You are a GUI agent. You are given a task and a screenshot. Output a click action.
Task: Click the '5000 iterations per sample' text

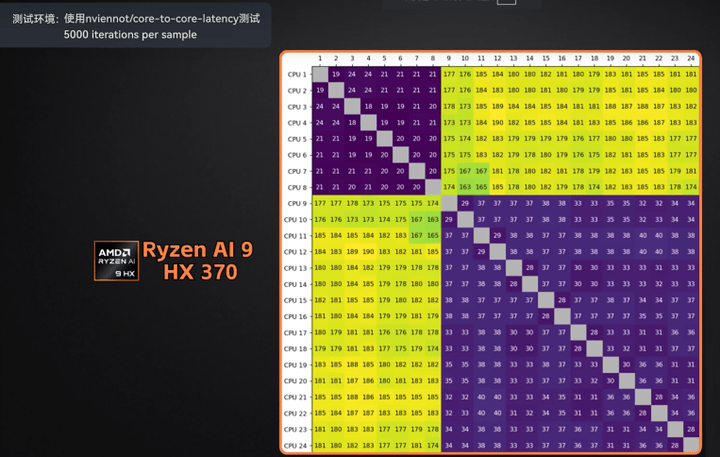point(130,35)
